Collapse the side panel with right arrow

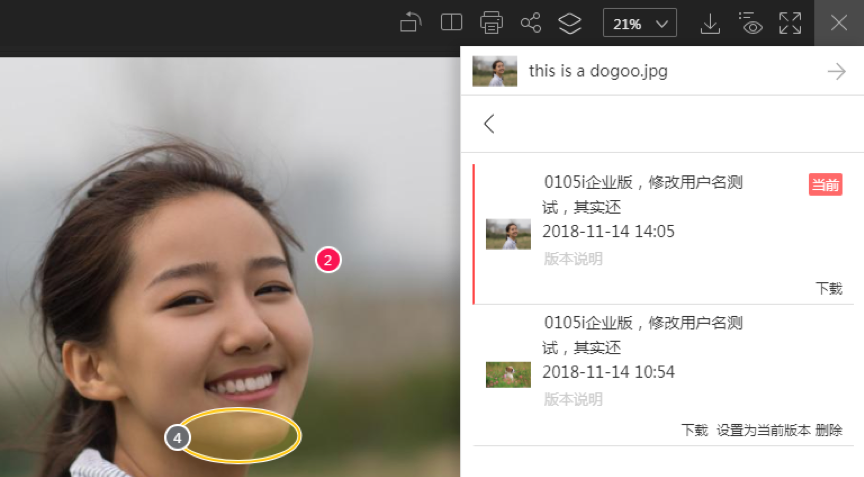[x=836, y=72]
